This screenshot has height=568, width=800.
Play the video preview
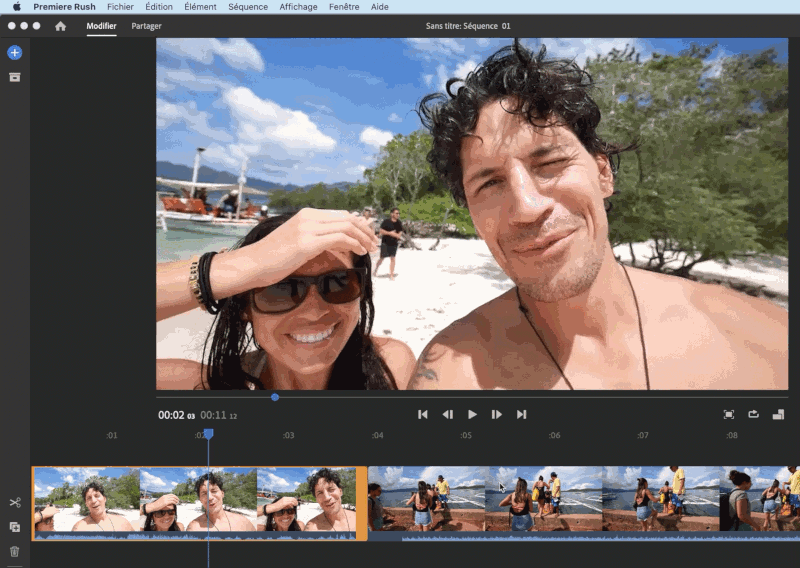[x=472, y=414]
